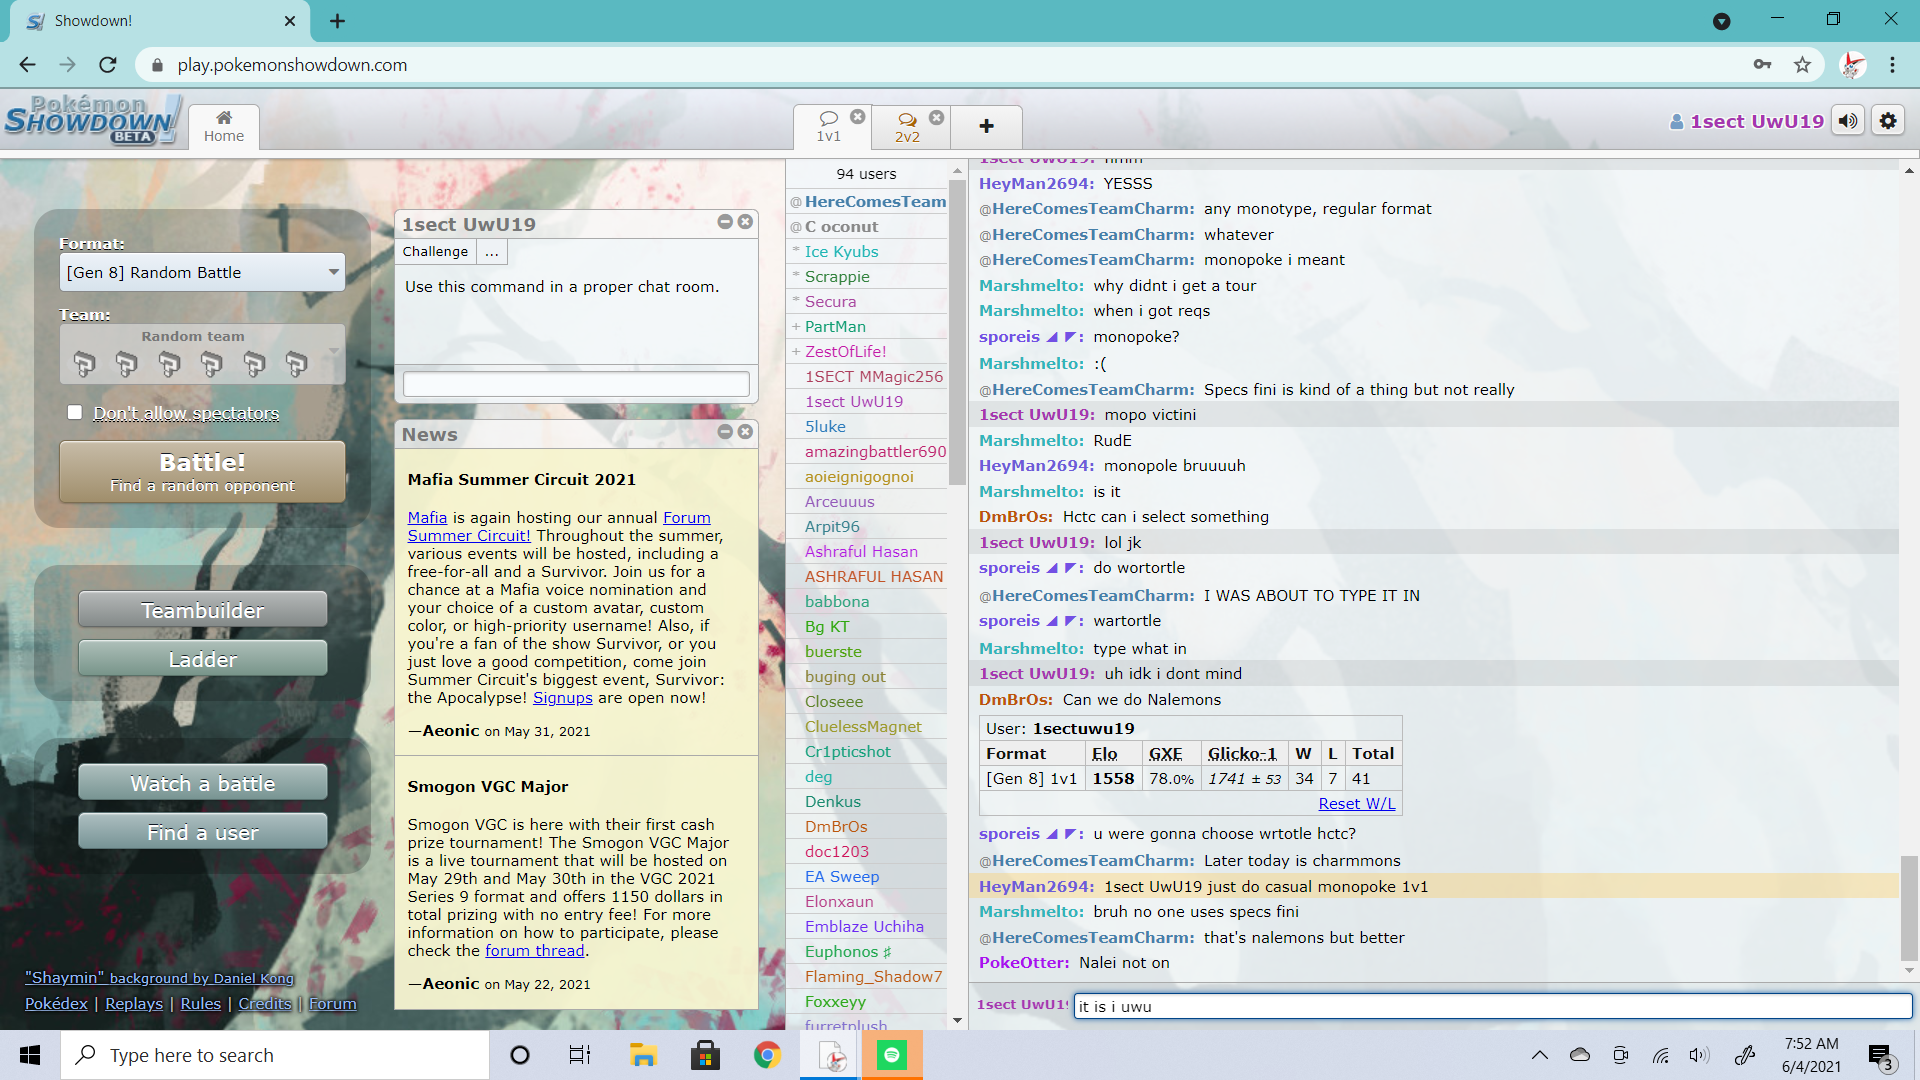Switch to the Home tab

223,127
